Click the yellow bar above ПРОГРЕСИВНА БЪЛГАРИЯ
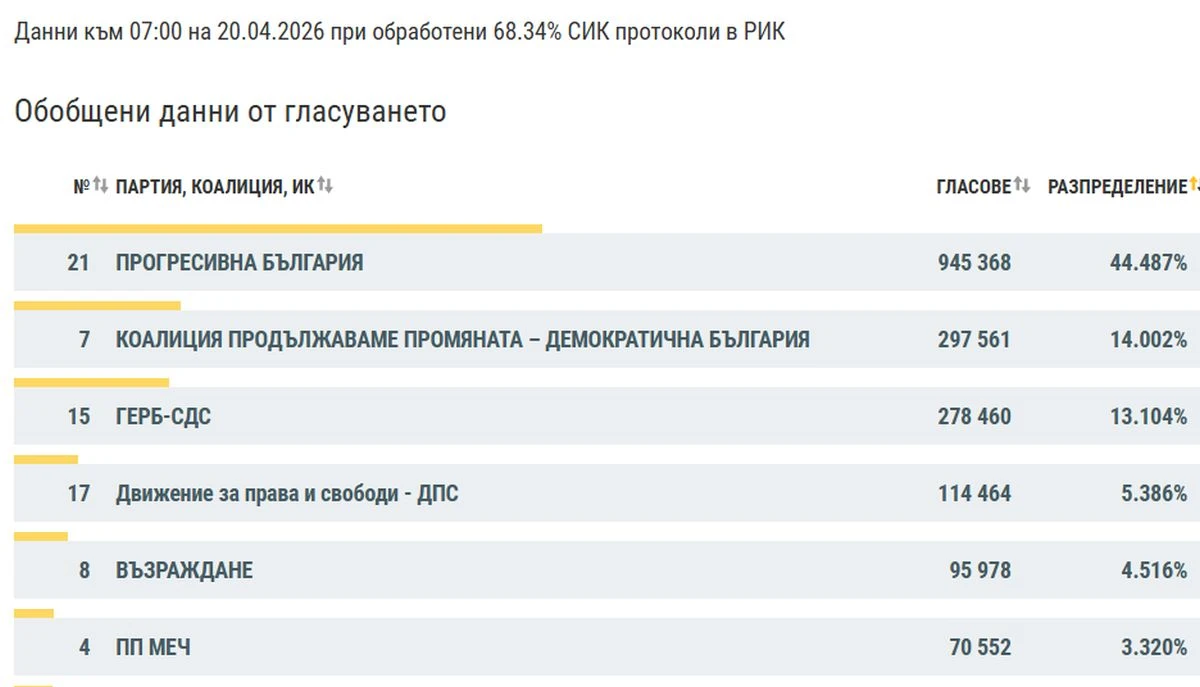Viewport: 1200px width, 687px height. [x=278, y=229]
